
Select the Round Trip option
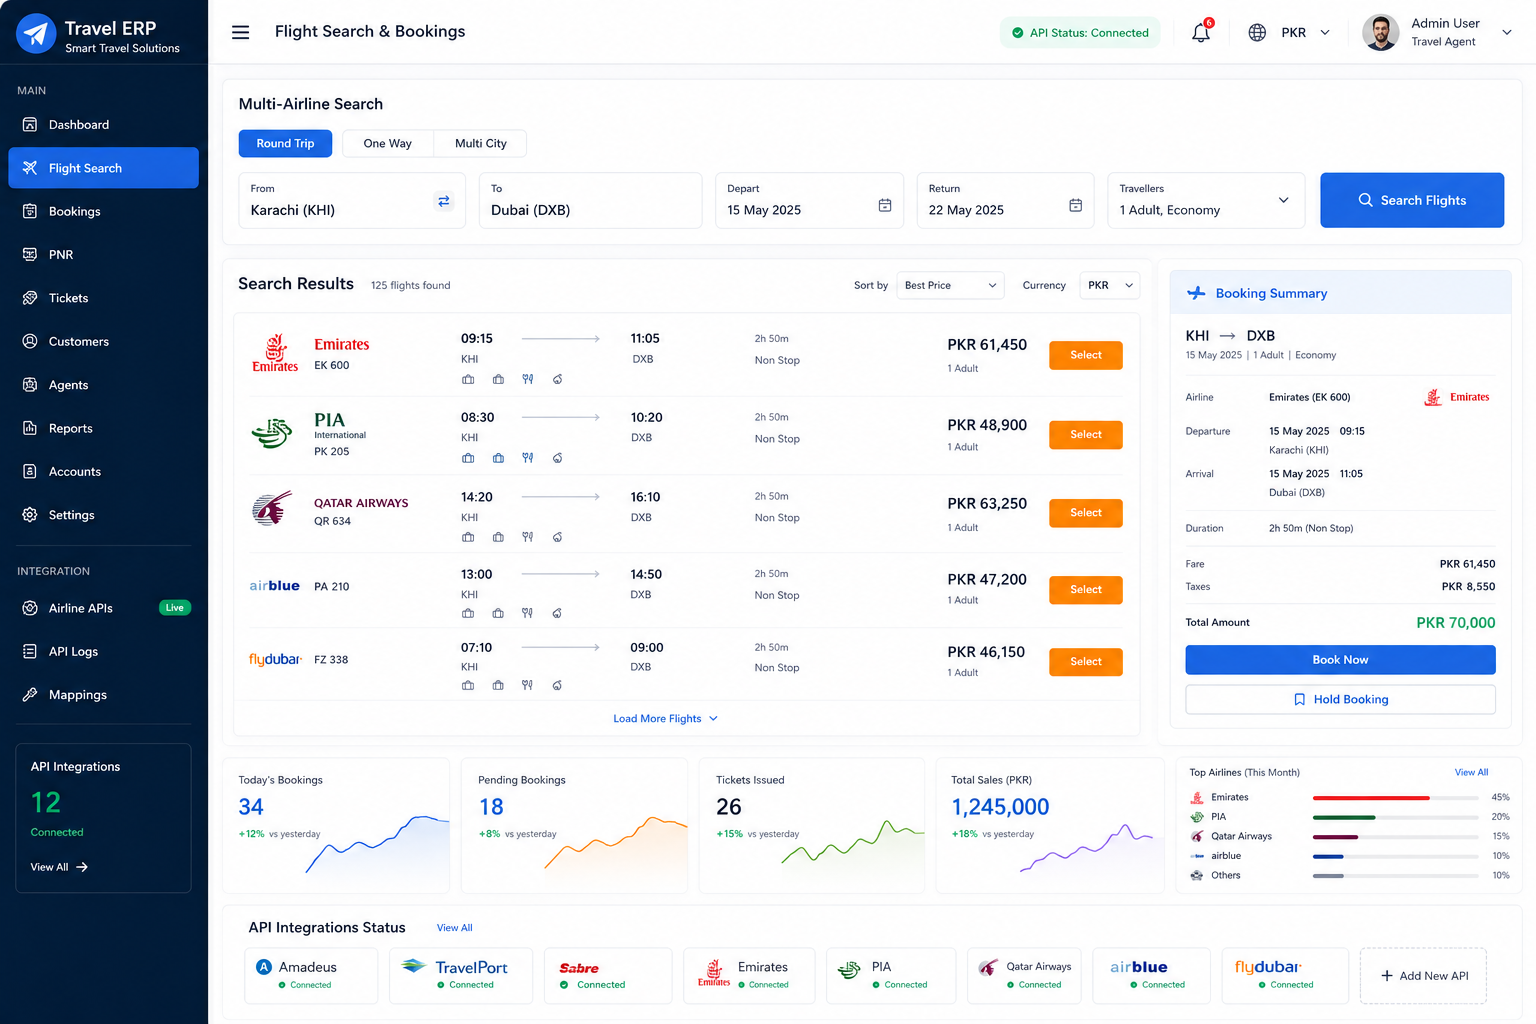285,143
